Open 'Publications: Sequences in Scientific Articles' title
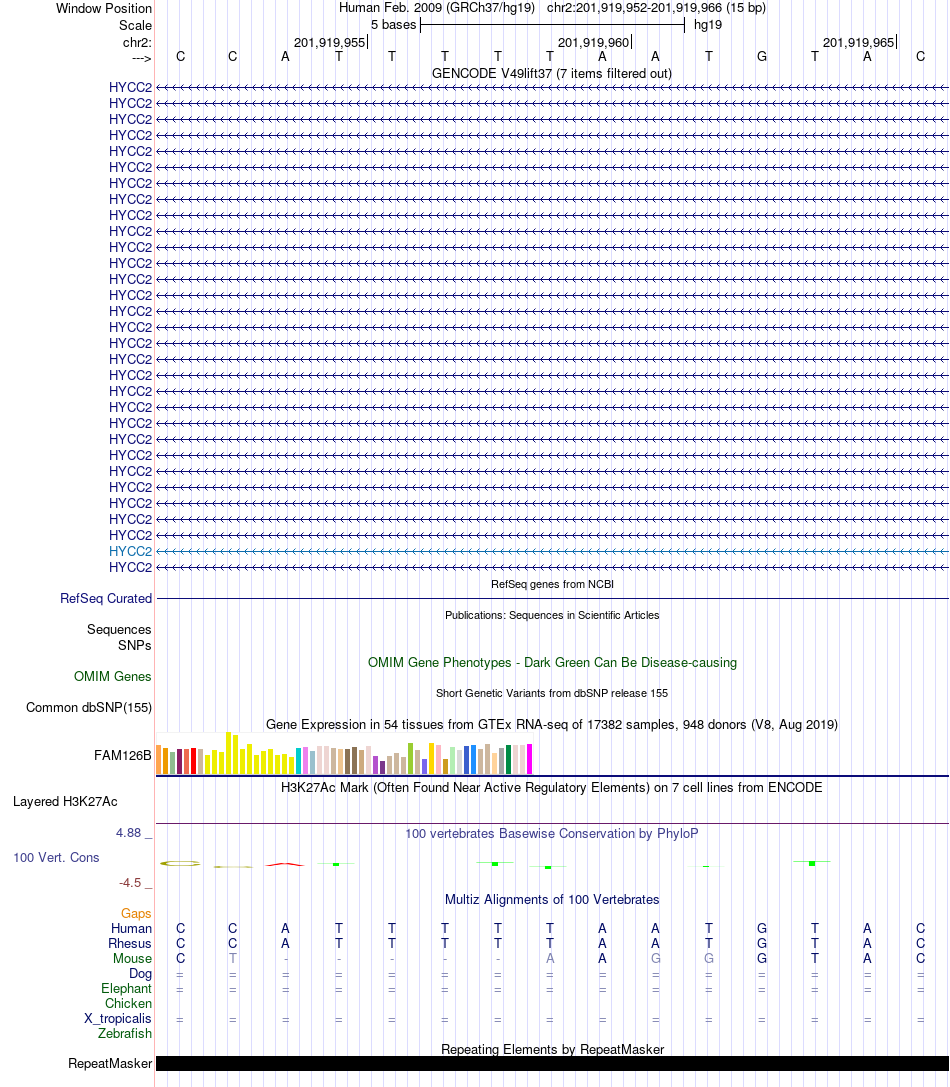Viewport: 950px width, 1087px height. click(x=552, y=615)
